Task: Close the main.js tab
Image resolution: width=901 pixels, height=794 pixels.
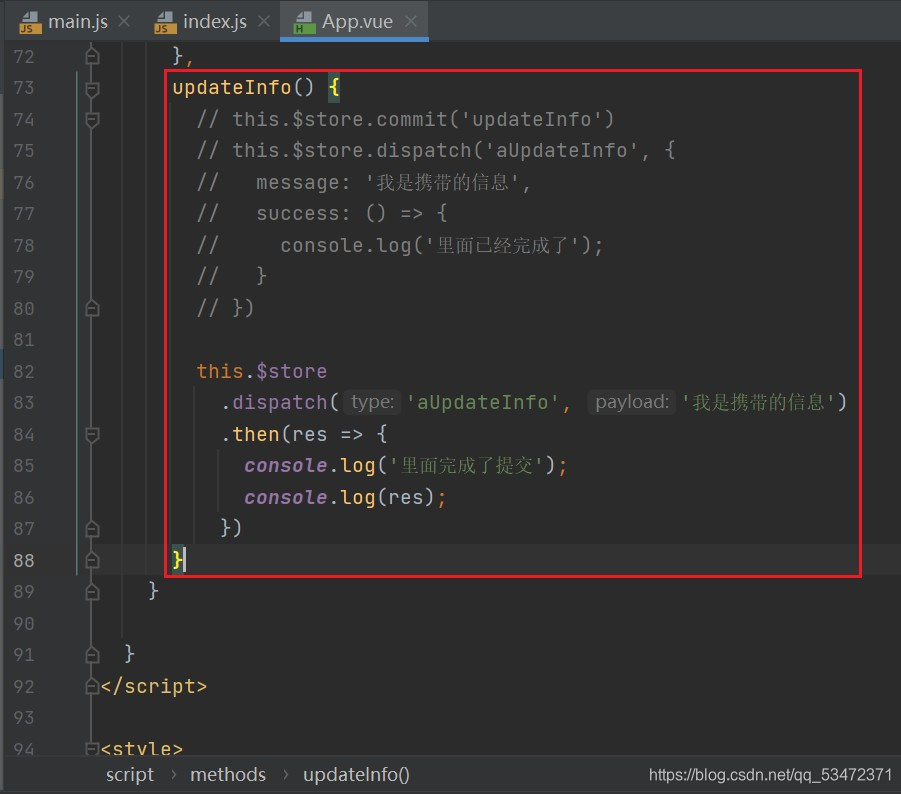Action: pos(124,22)
